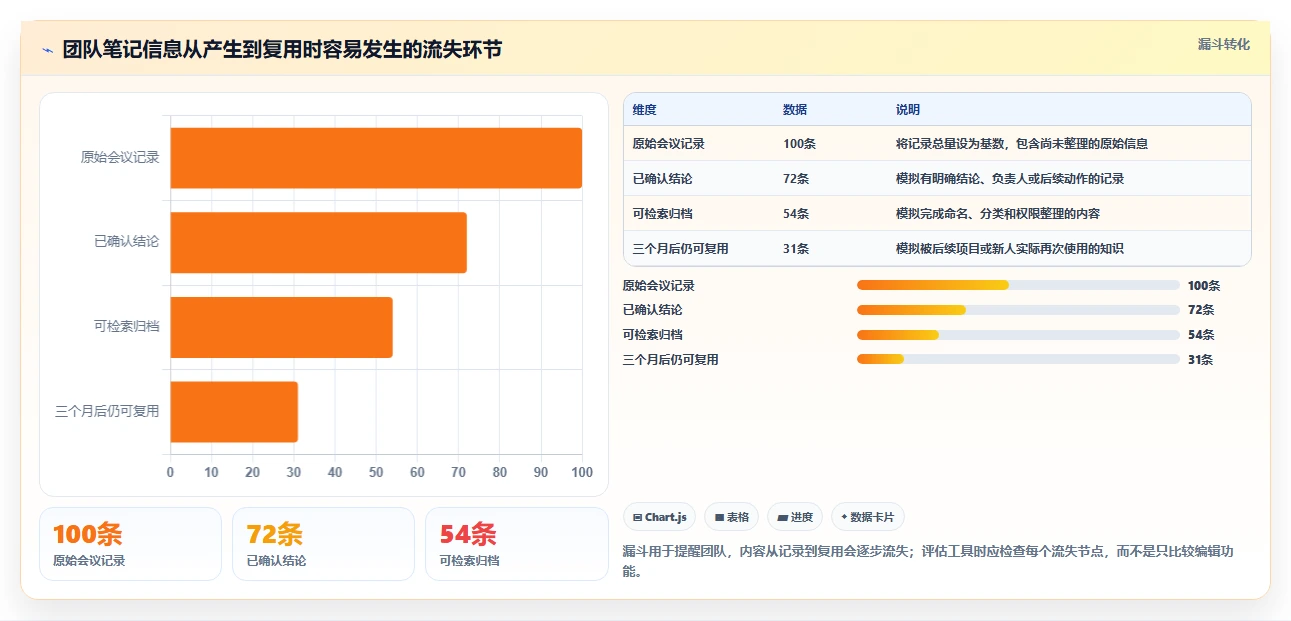
Task: Click the lightning icon before the title
Action: tap(47, 49)
